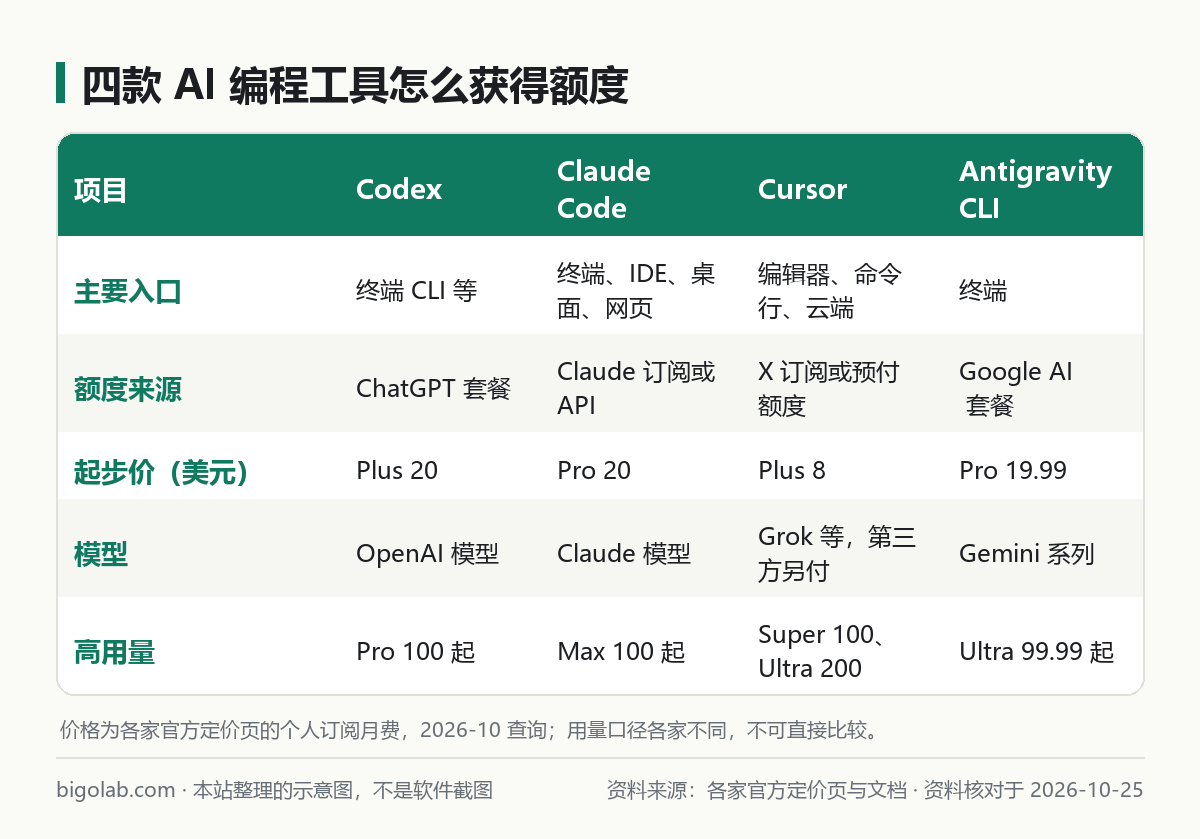Click the cell Claude 模型
The image size is (1200, 839).
(624, 553)
